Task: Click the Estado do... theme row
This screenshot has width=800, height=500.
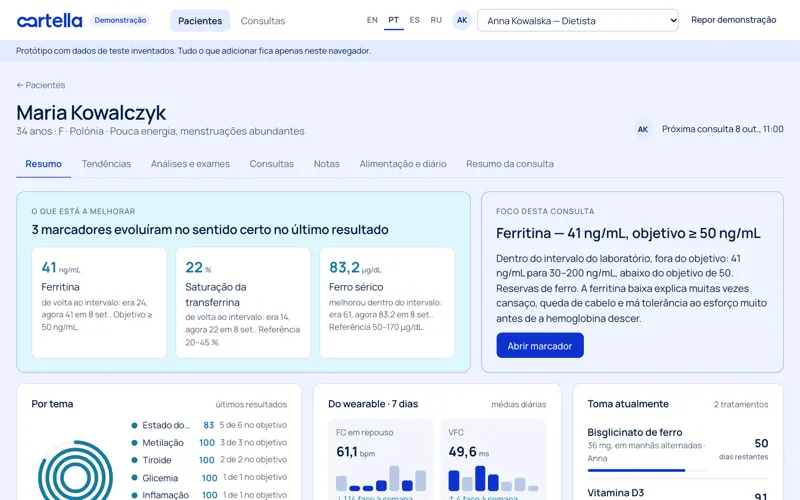Action: pos(209,425)
